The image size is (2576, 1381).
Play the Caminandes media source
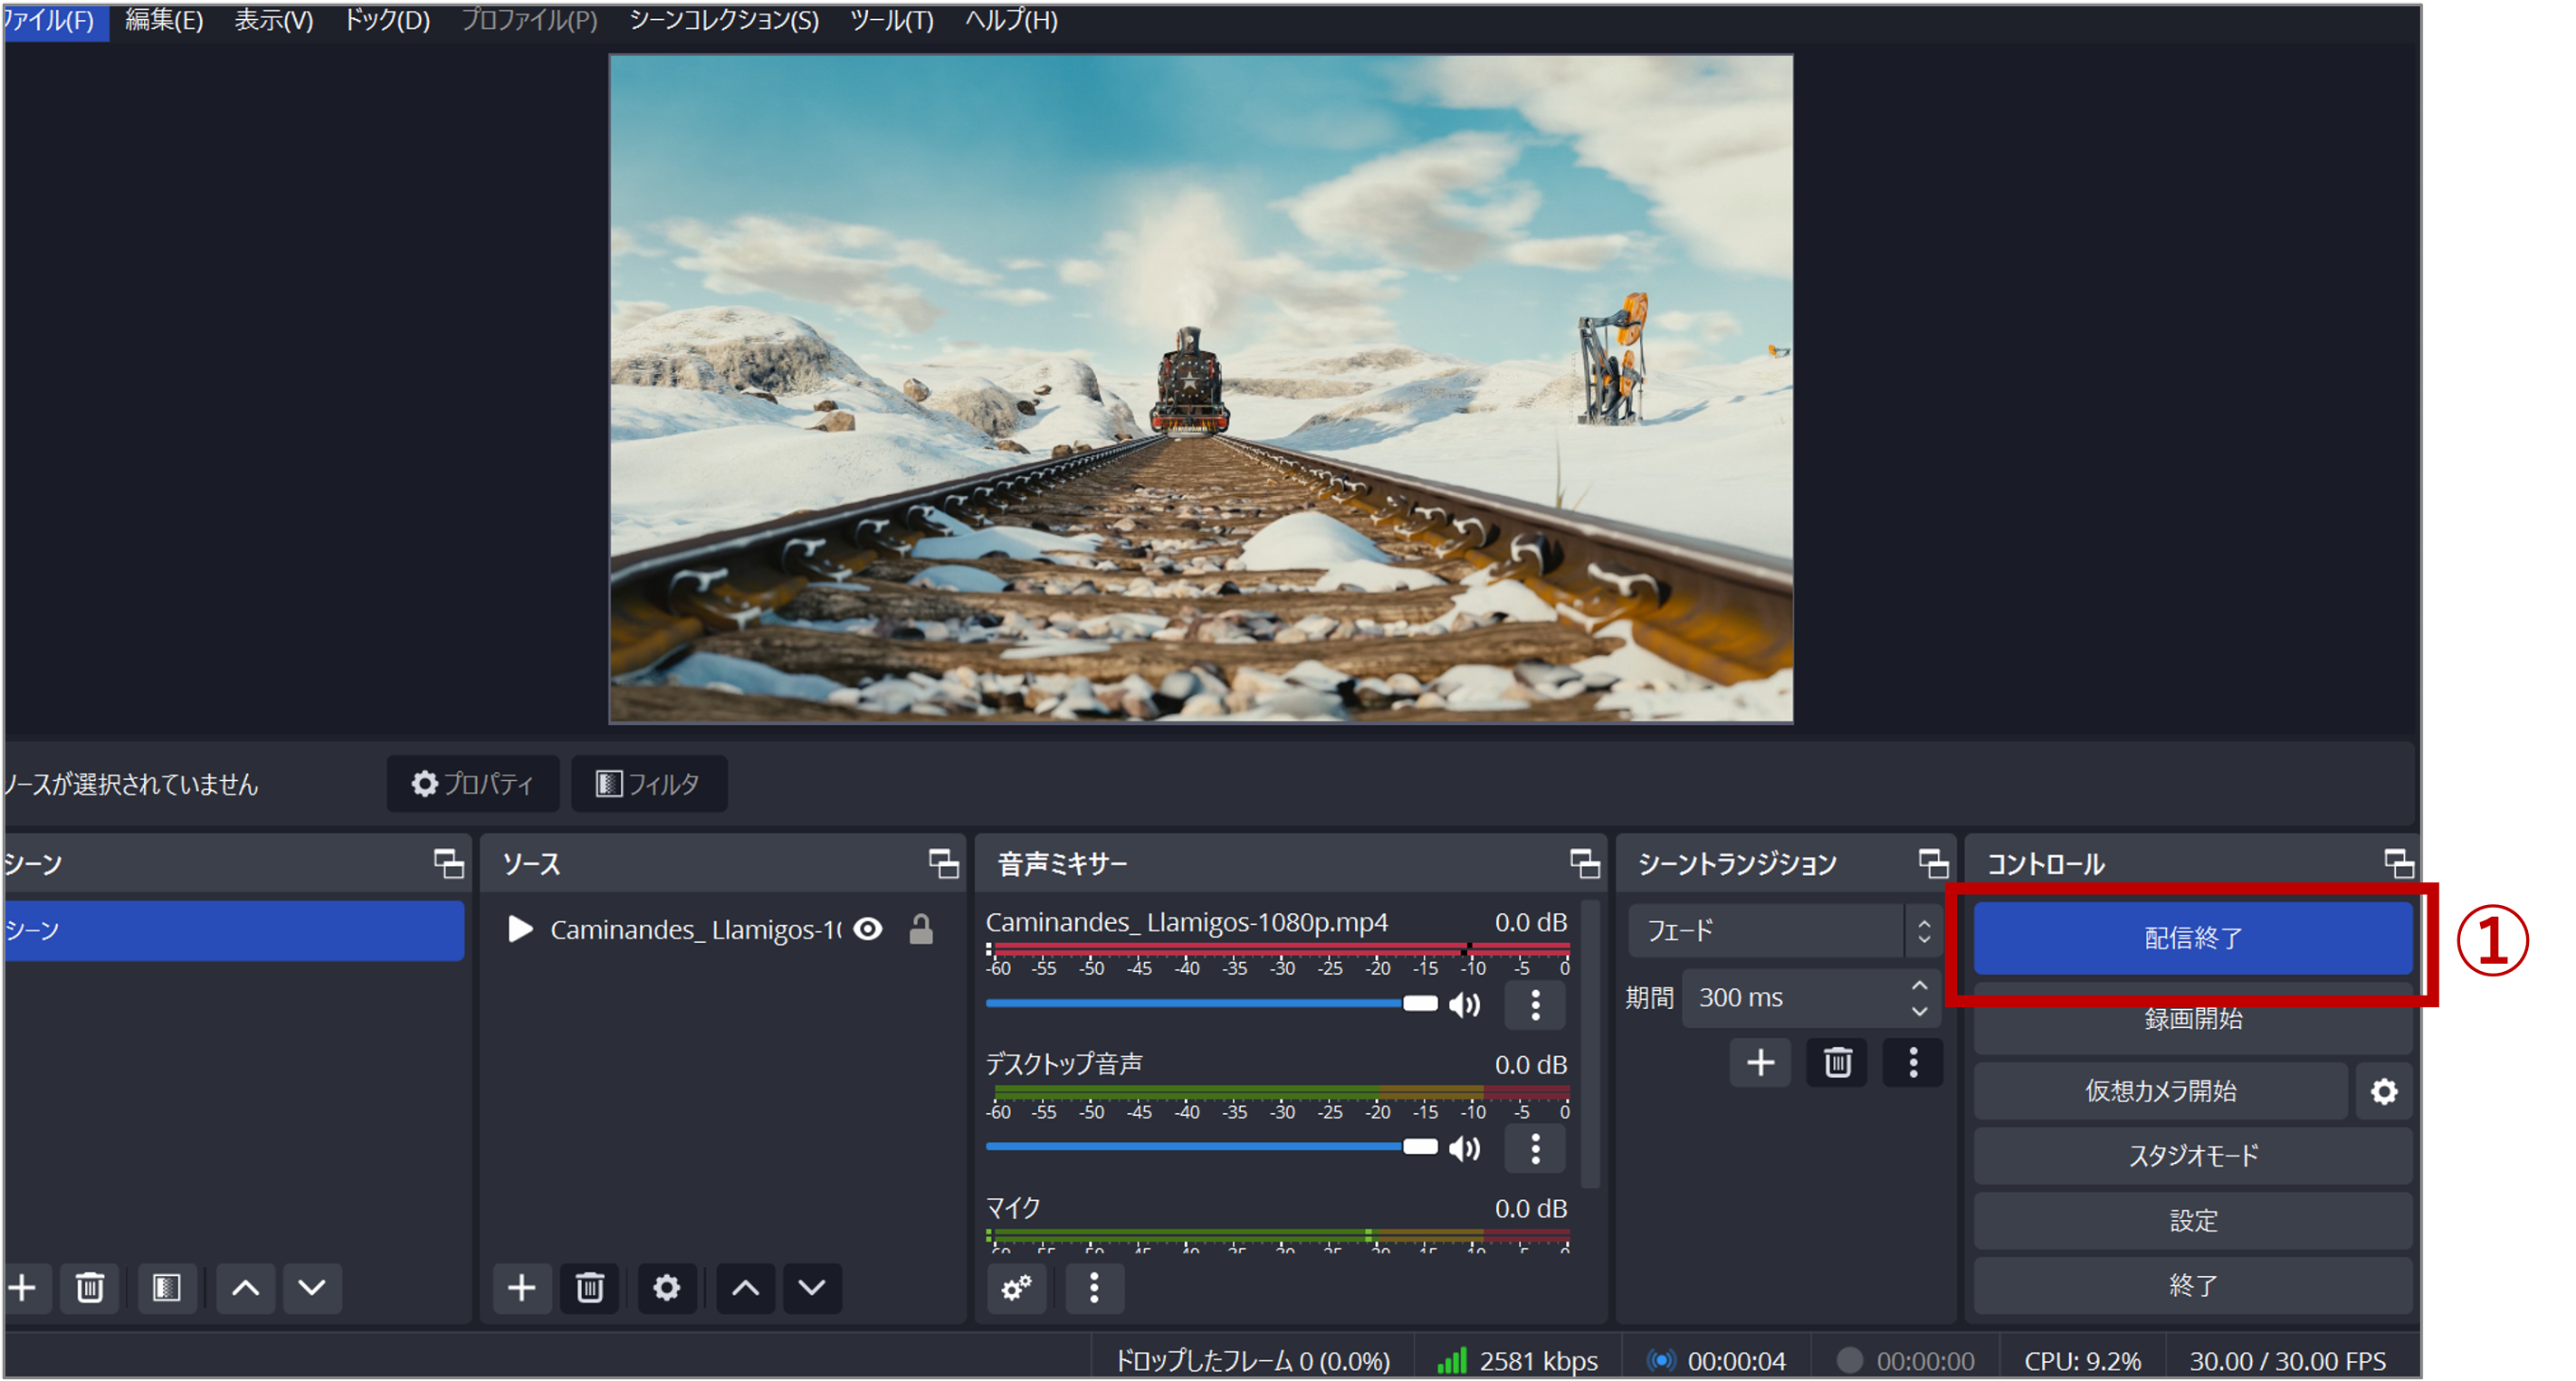tap(520, 929)
